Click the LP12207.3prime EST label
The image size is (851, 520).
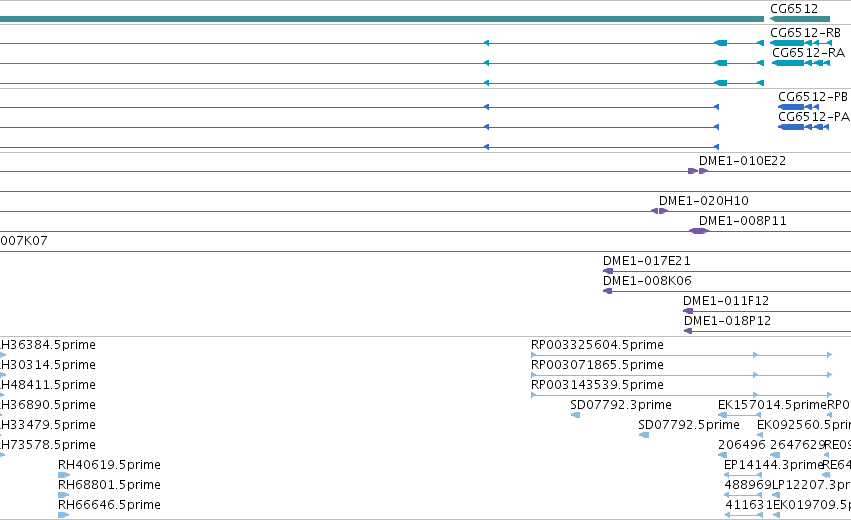[811, 485]
